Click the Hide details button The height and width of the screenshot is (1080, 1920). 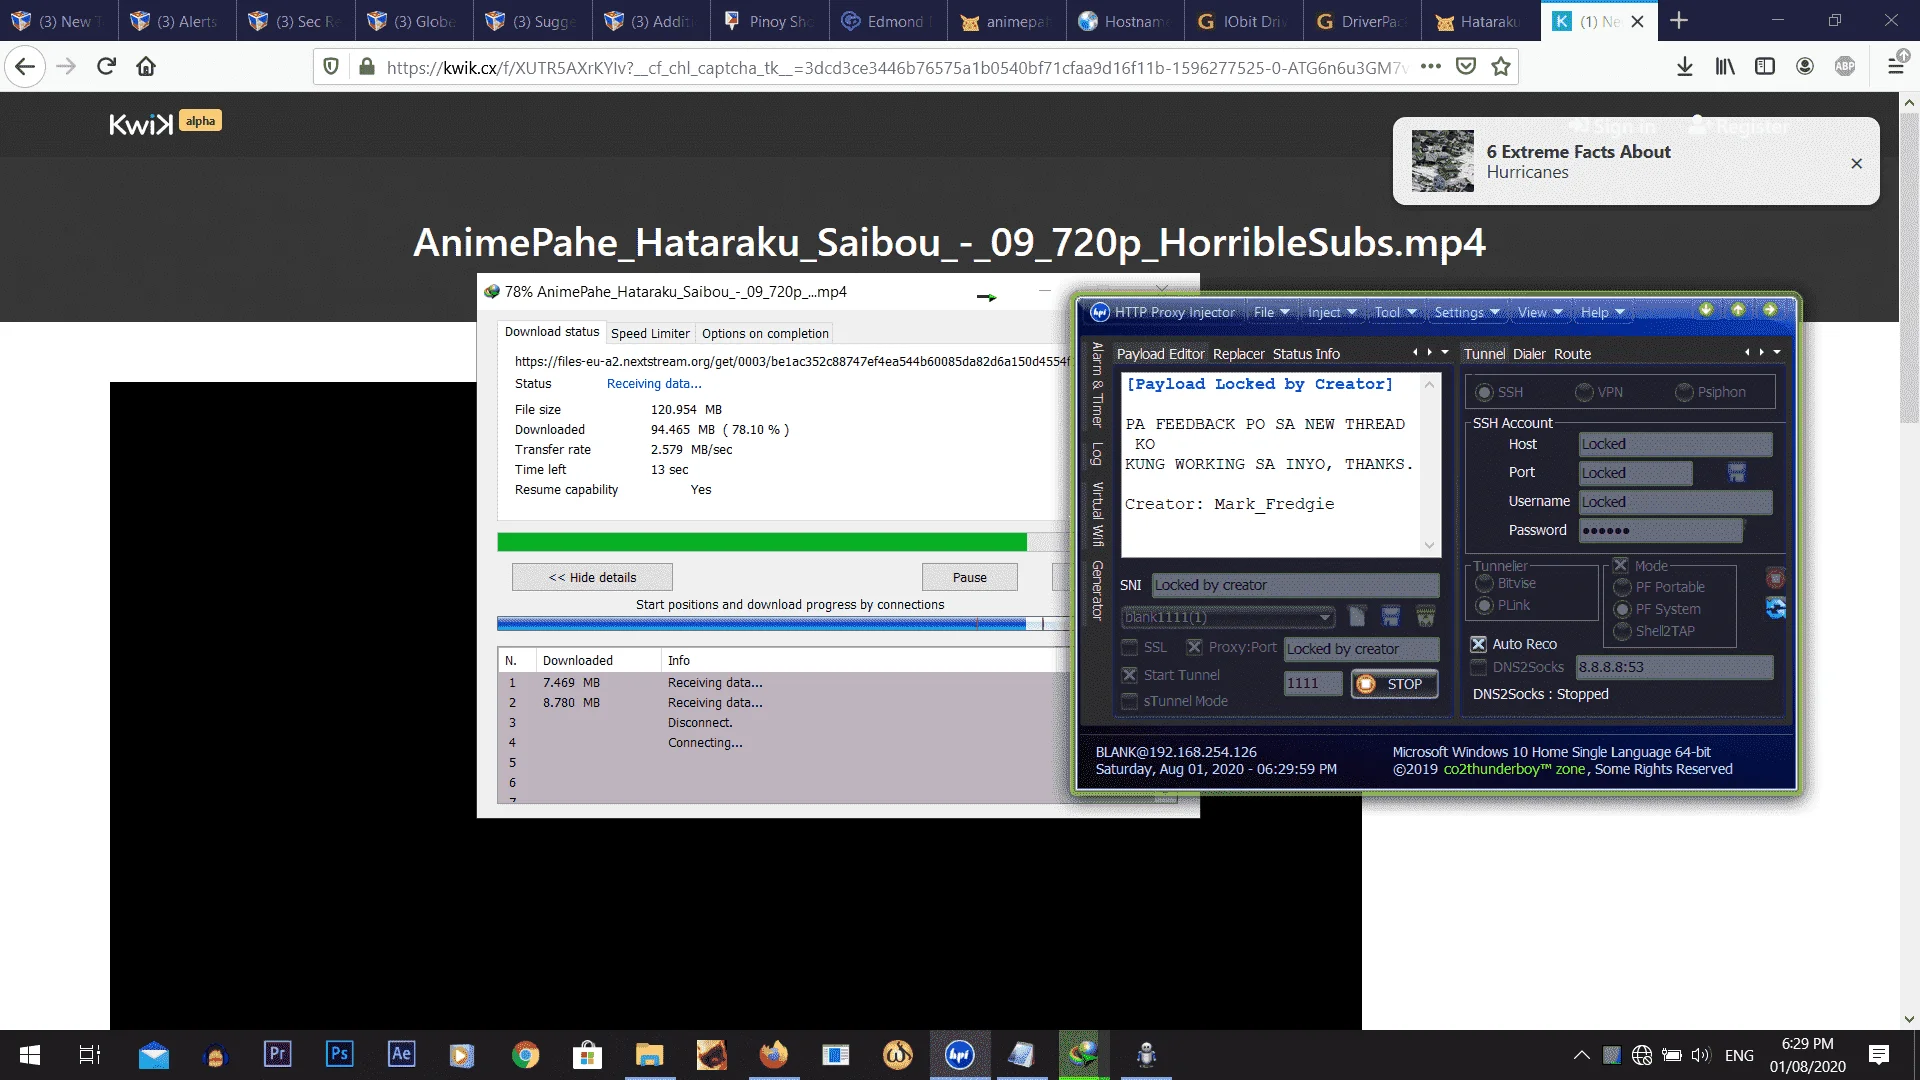click(592, 577)
